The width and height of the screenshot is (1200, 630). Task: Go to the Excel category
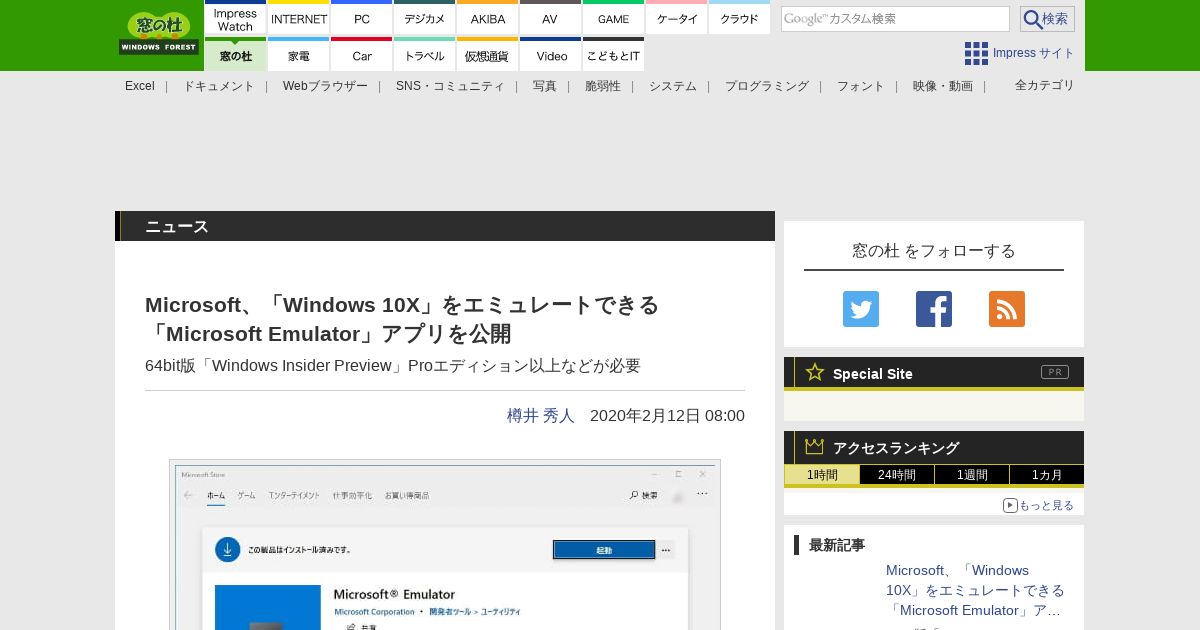140,86
